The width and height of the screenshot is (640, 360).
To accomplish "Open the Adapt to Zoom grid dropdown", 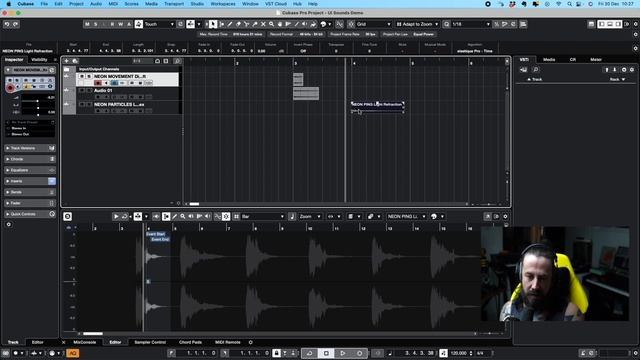I will [x=417, y=24].
